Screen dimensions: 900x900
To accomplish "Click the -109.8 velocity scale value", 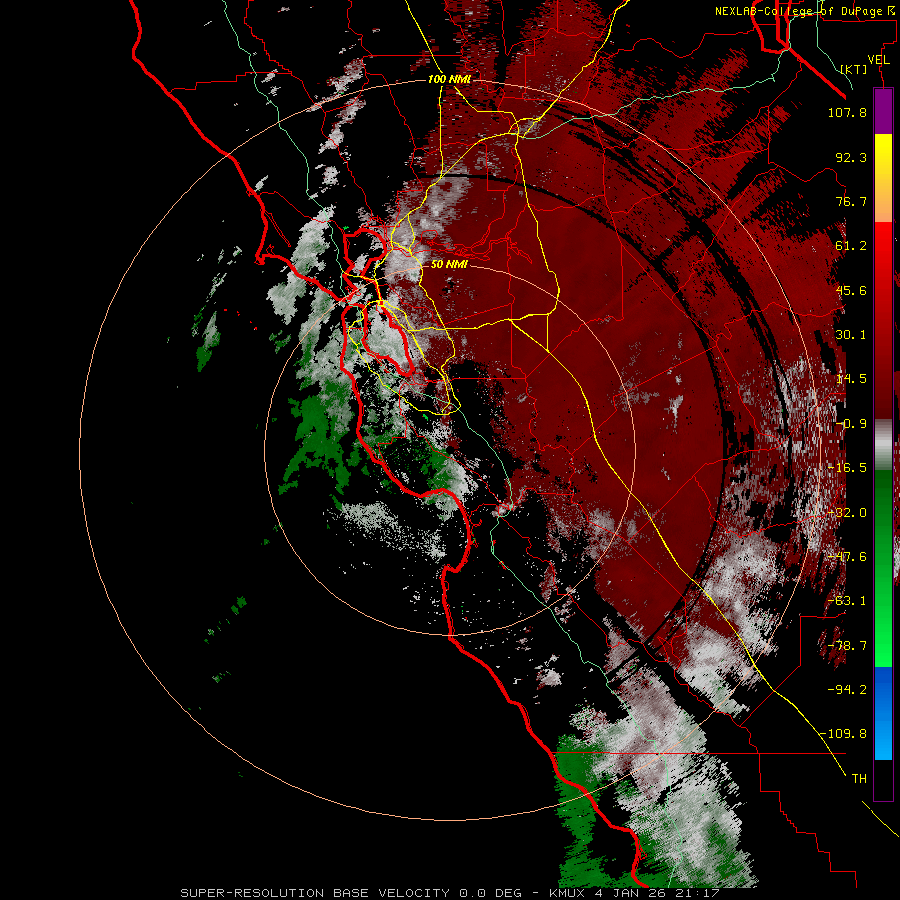I will [843, 734].
